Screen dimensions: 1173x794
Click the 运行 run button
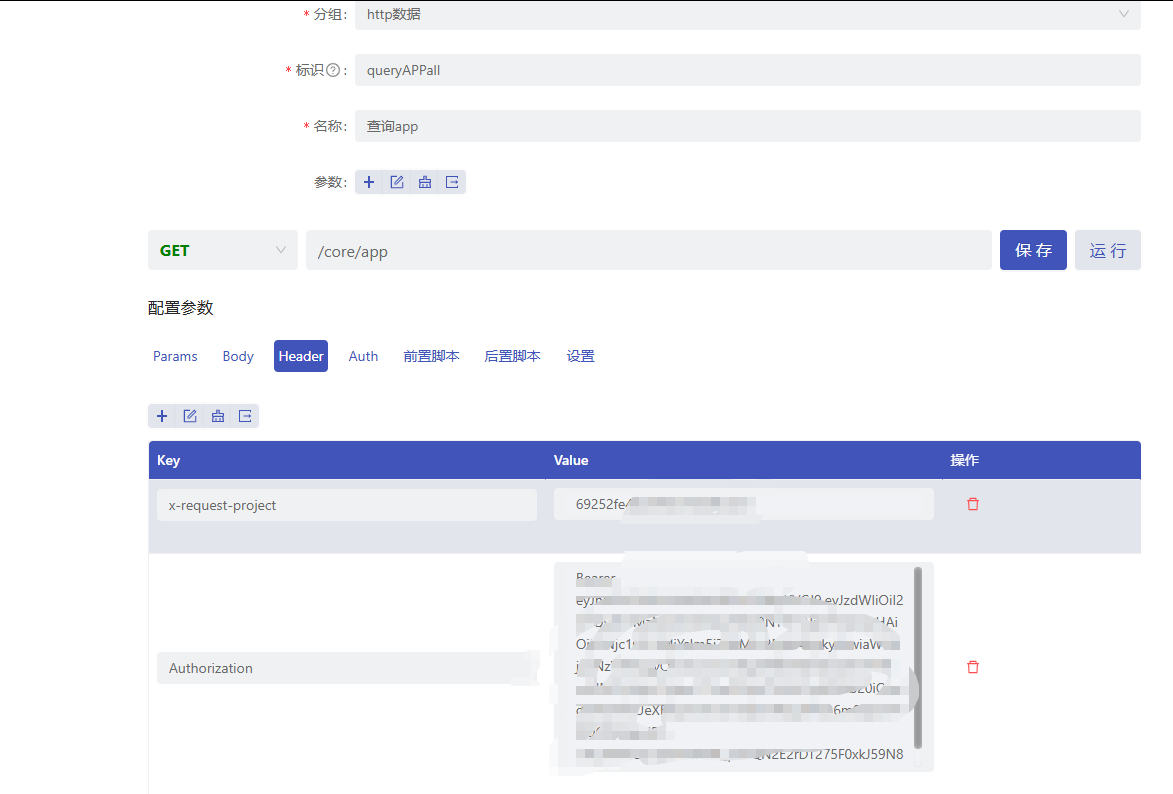(1107, 250)
